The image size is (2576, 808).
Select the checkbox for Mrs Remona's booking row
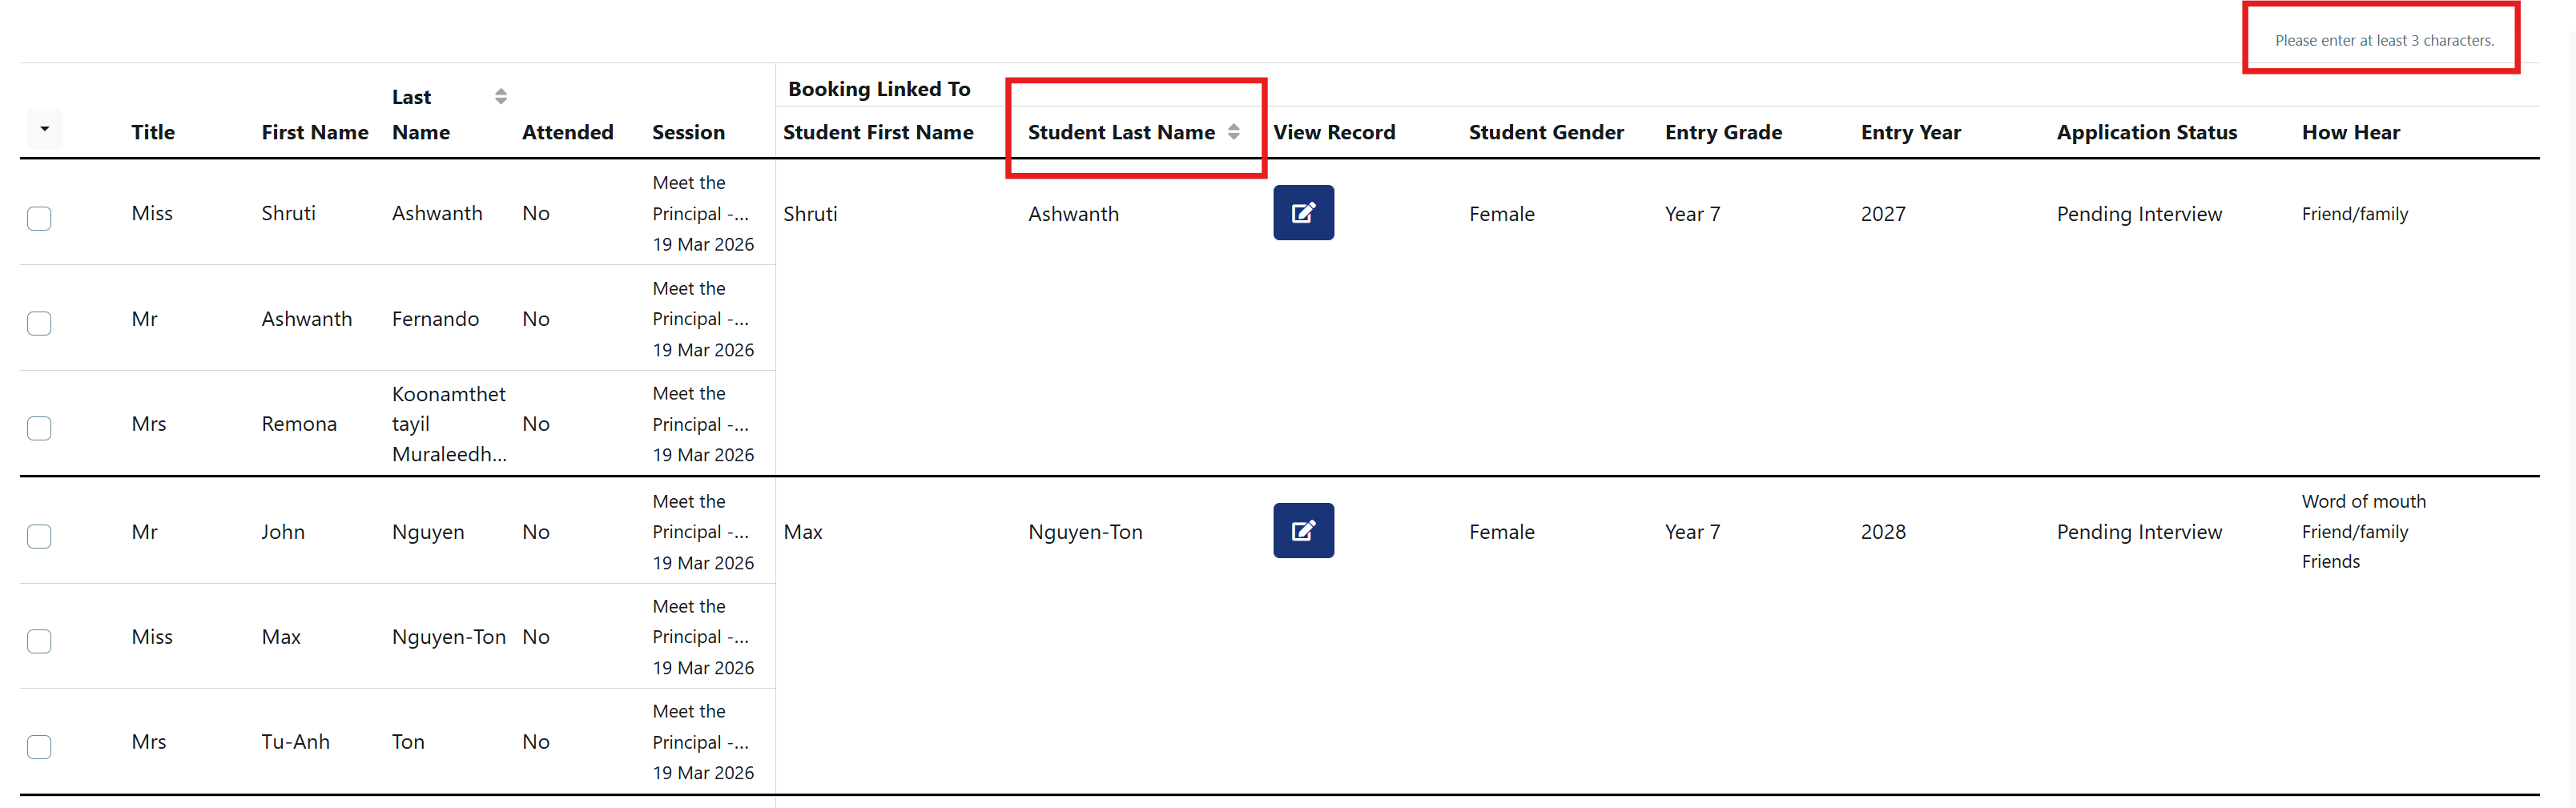click(x=39, y=428)
